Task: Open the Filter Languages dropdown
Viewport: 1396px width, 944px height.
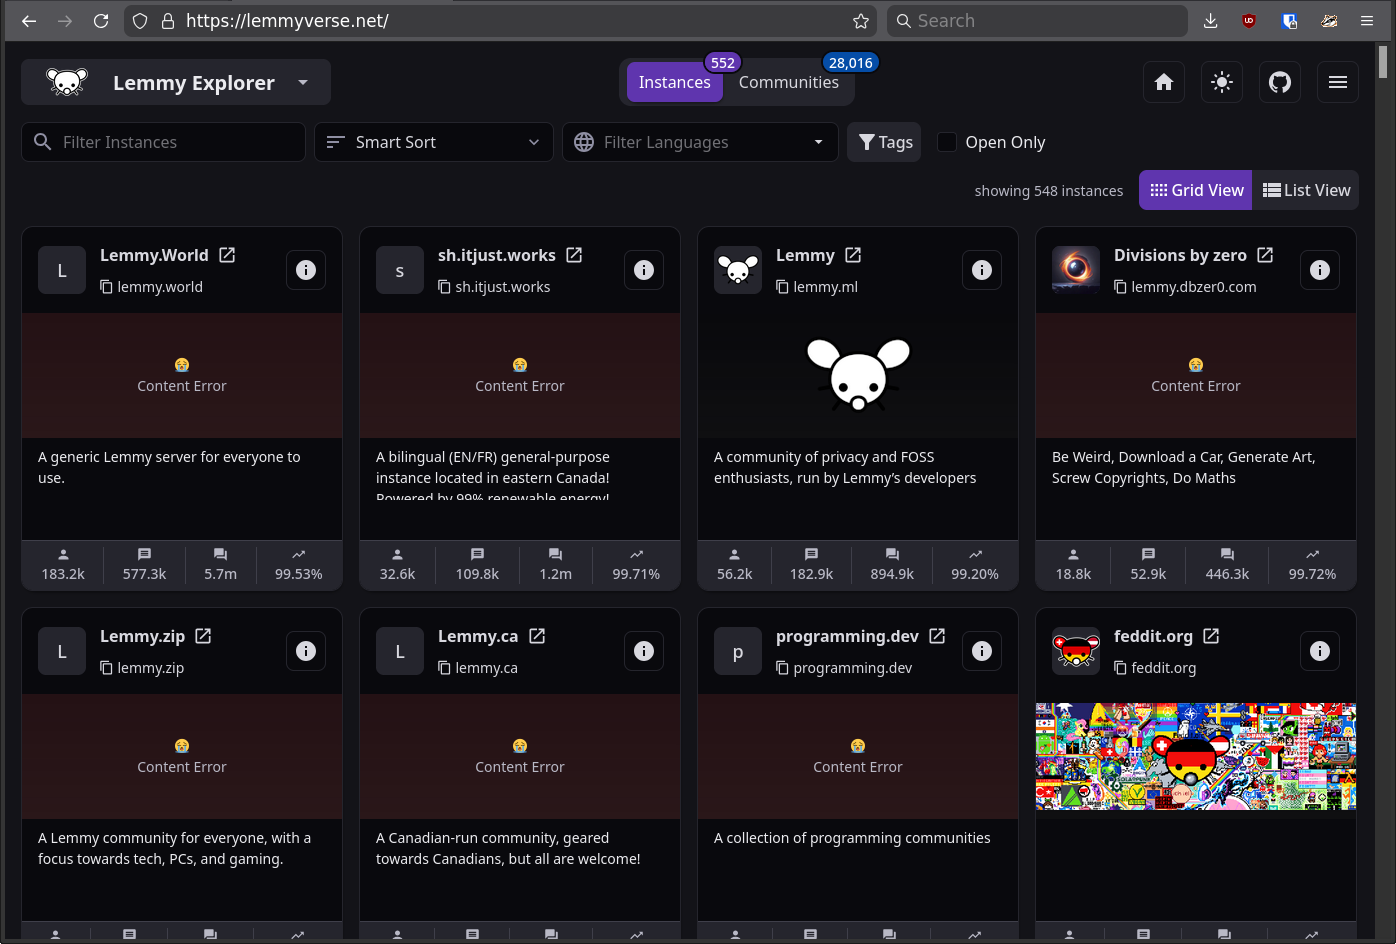Action: (x=700, y=142)
